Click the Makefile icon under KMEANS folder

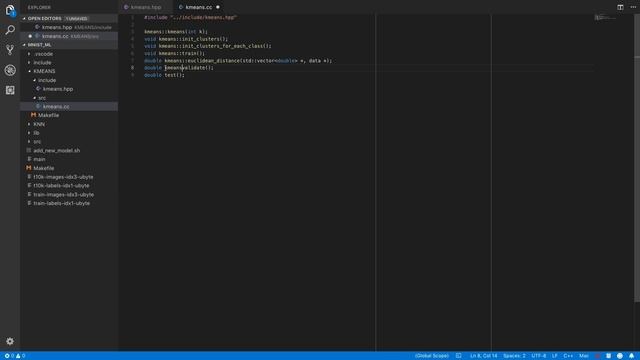click(33, 115)
